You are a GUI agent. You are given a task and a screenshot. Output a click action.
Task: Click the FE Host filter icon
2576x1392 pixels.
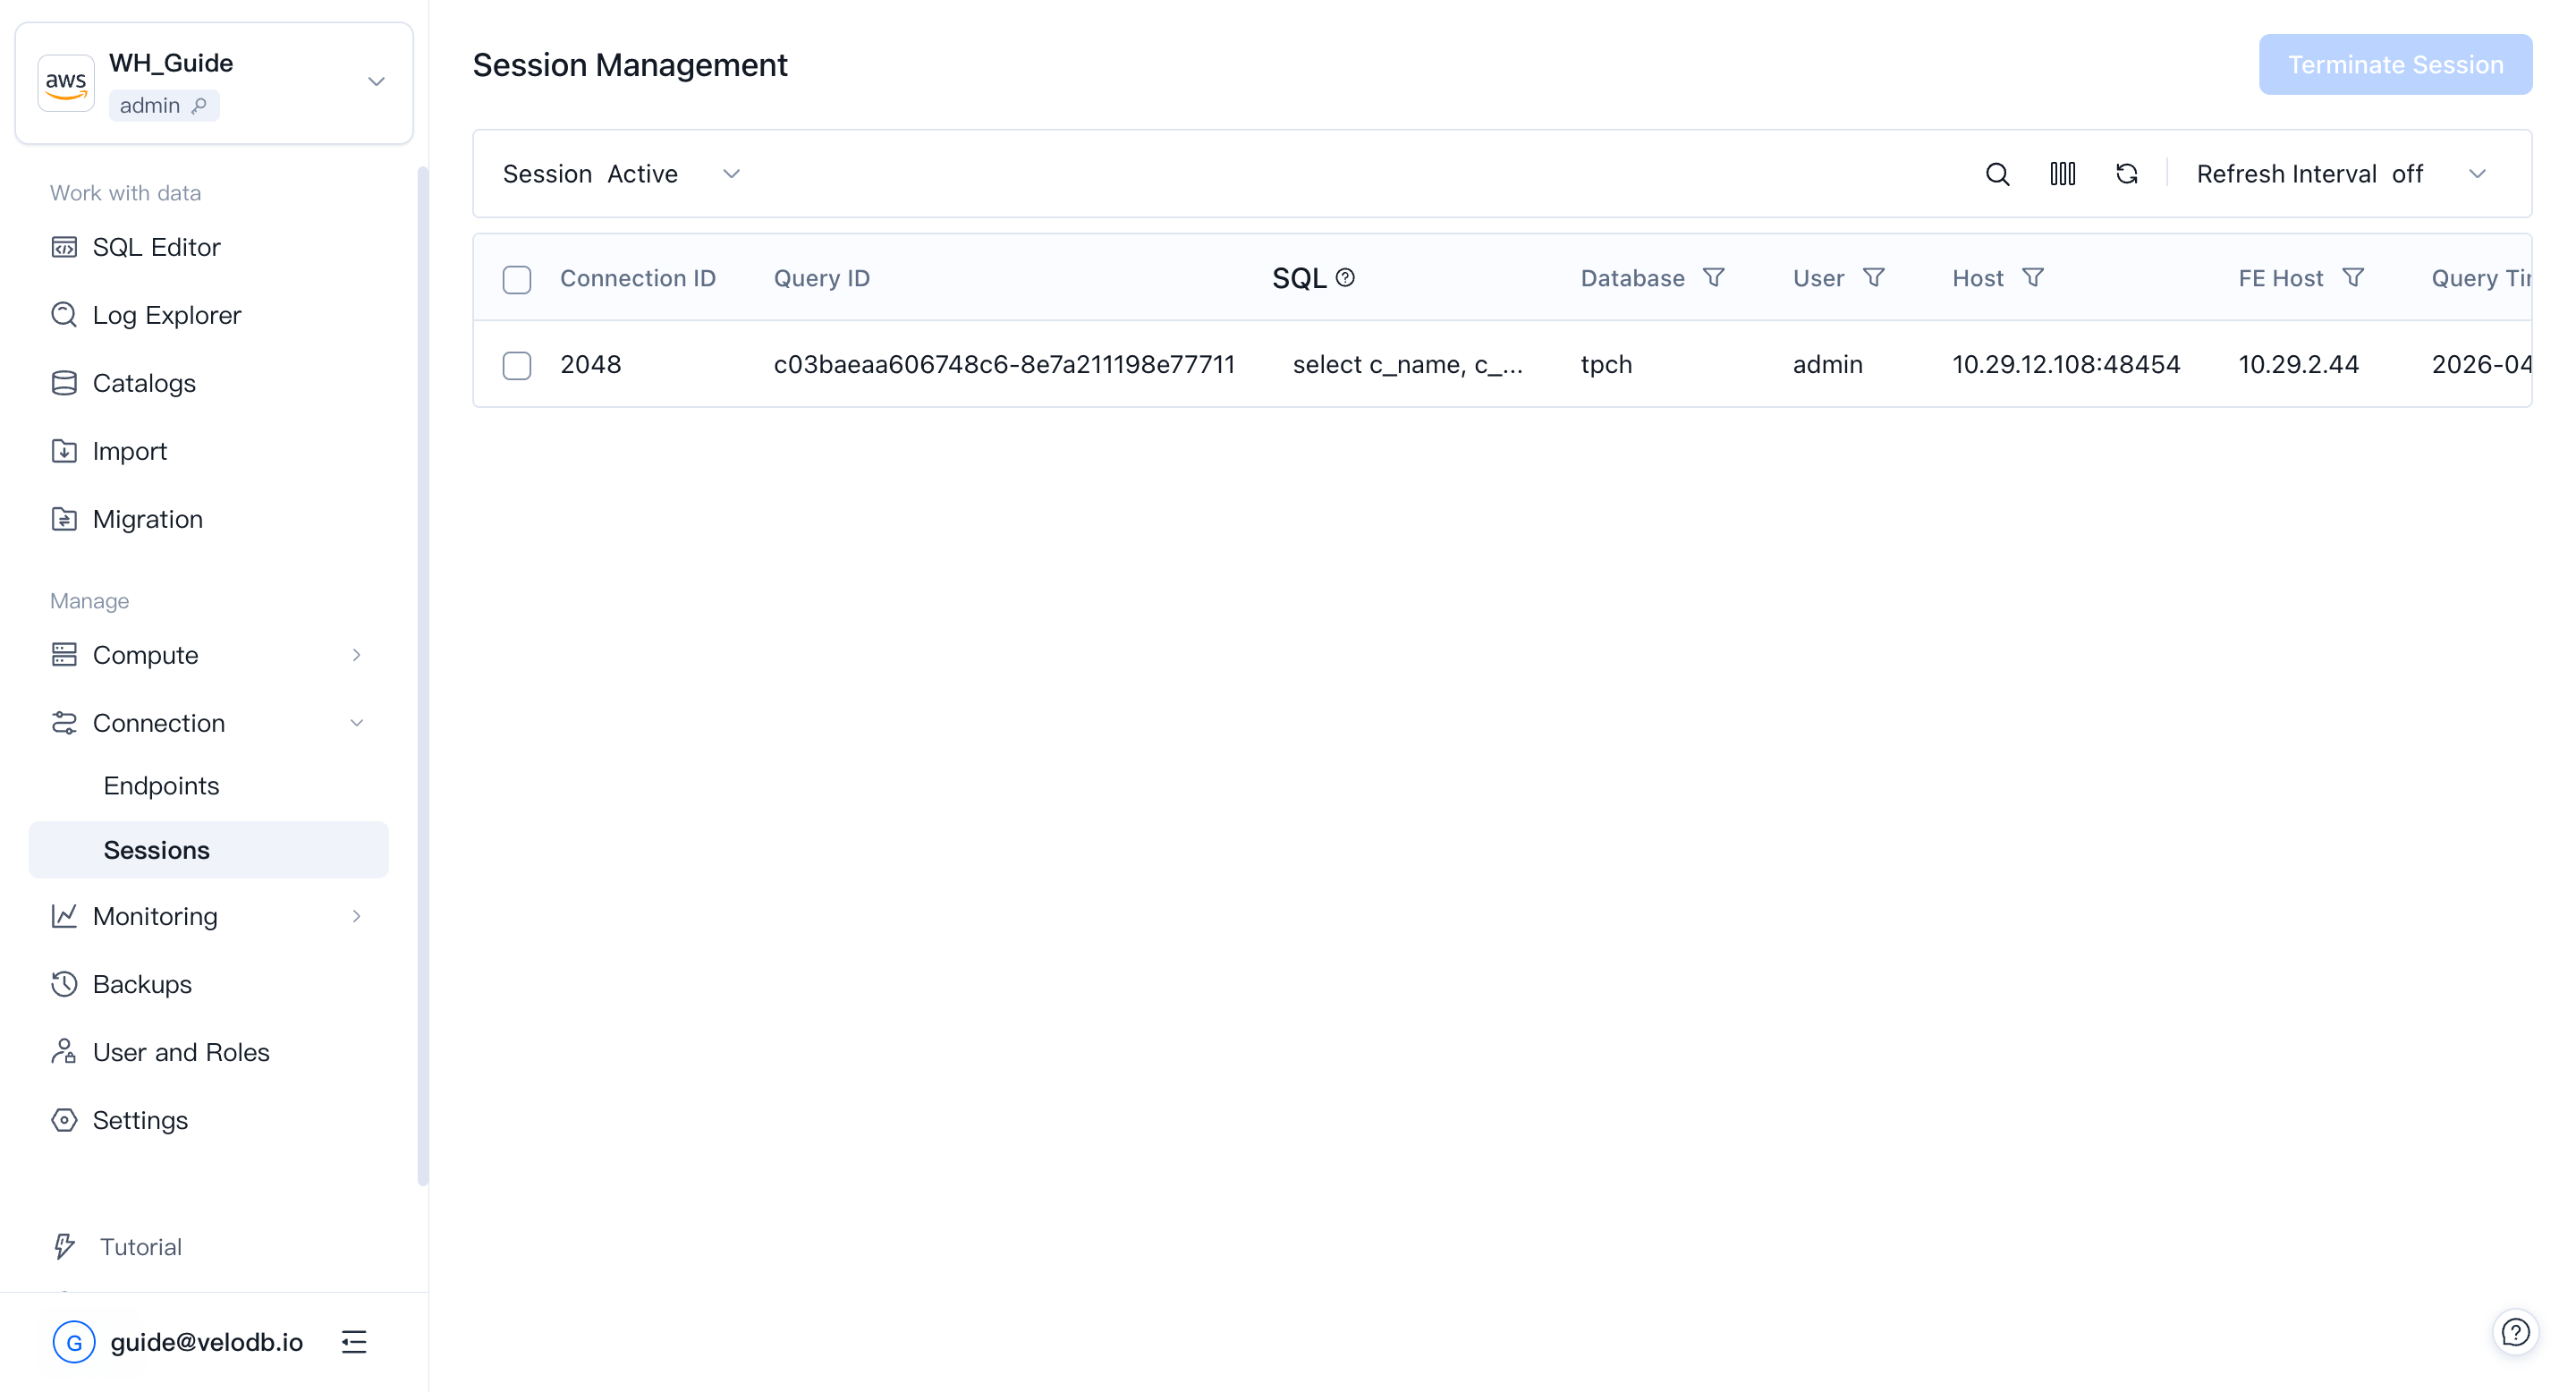2353,278
